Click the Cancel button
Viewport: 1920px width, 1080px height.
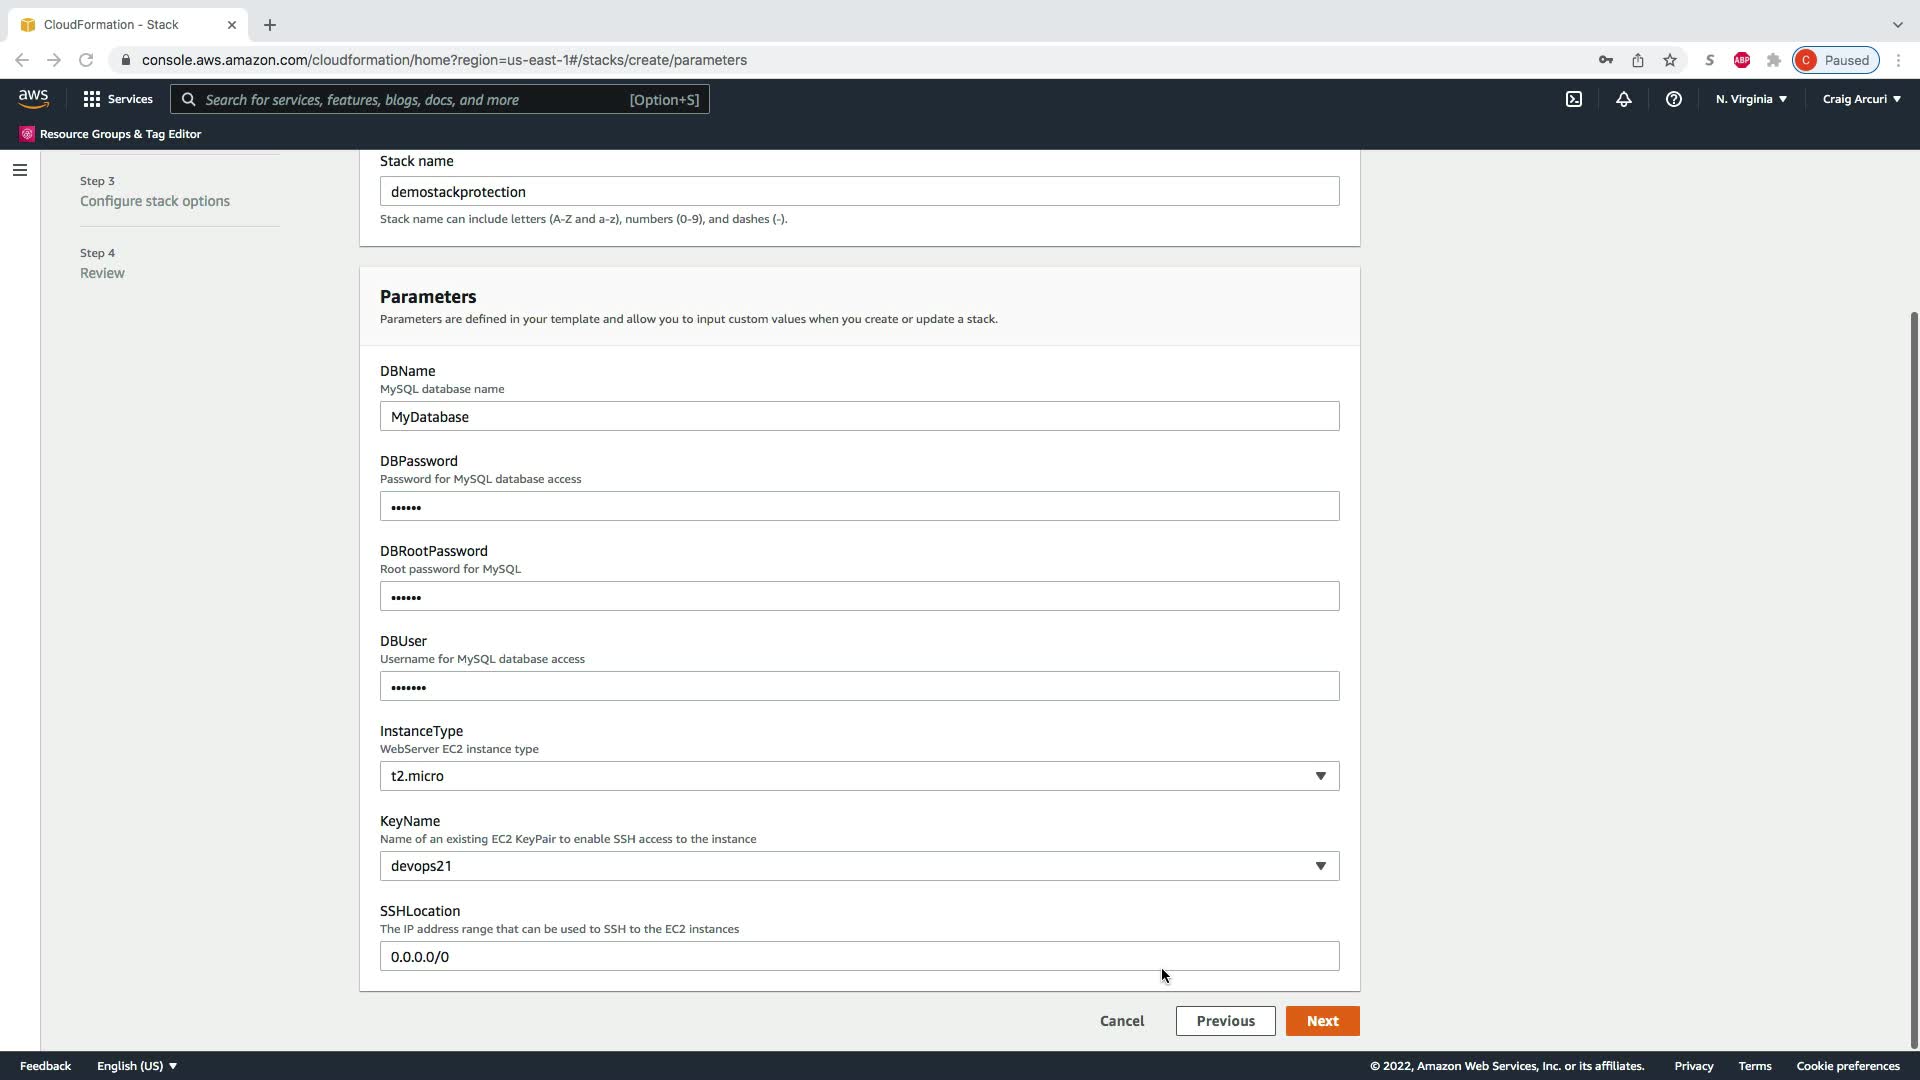[x=1121, y=1021]
